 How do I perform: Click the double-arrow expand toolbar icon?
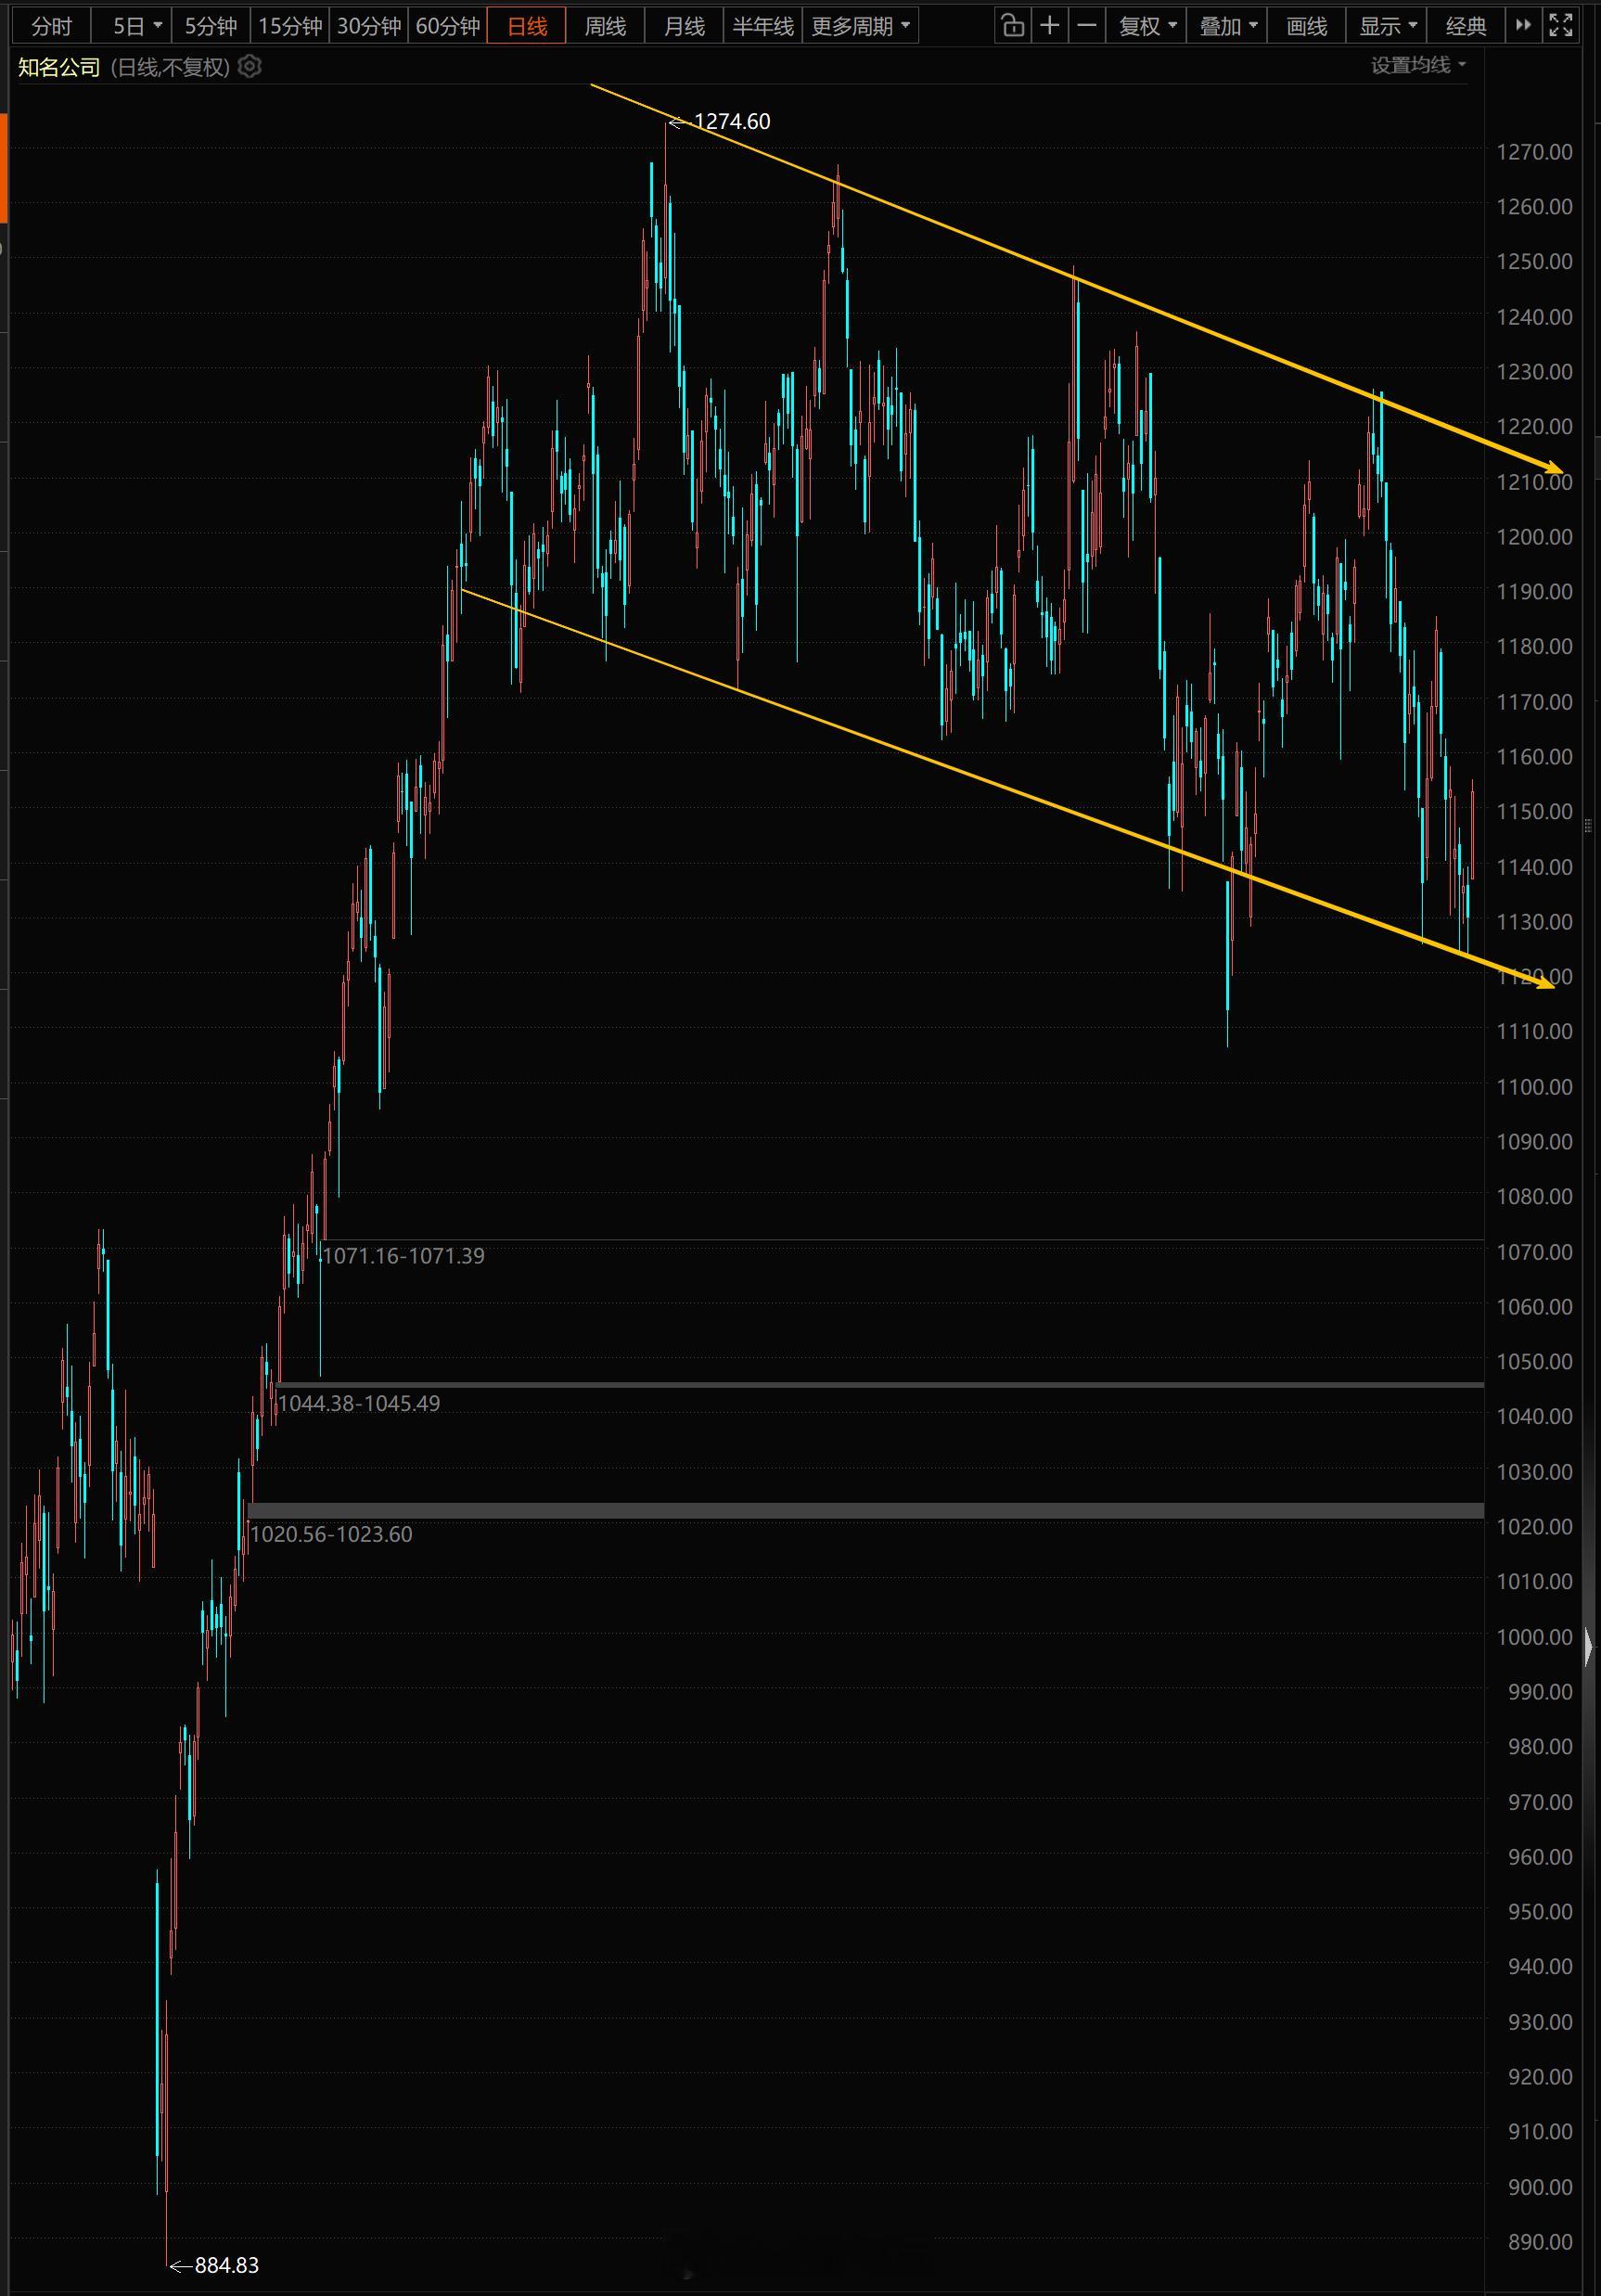click(1523, 26)
